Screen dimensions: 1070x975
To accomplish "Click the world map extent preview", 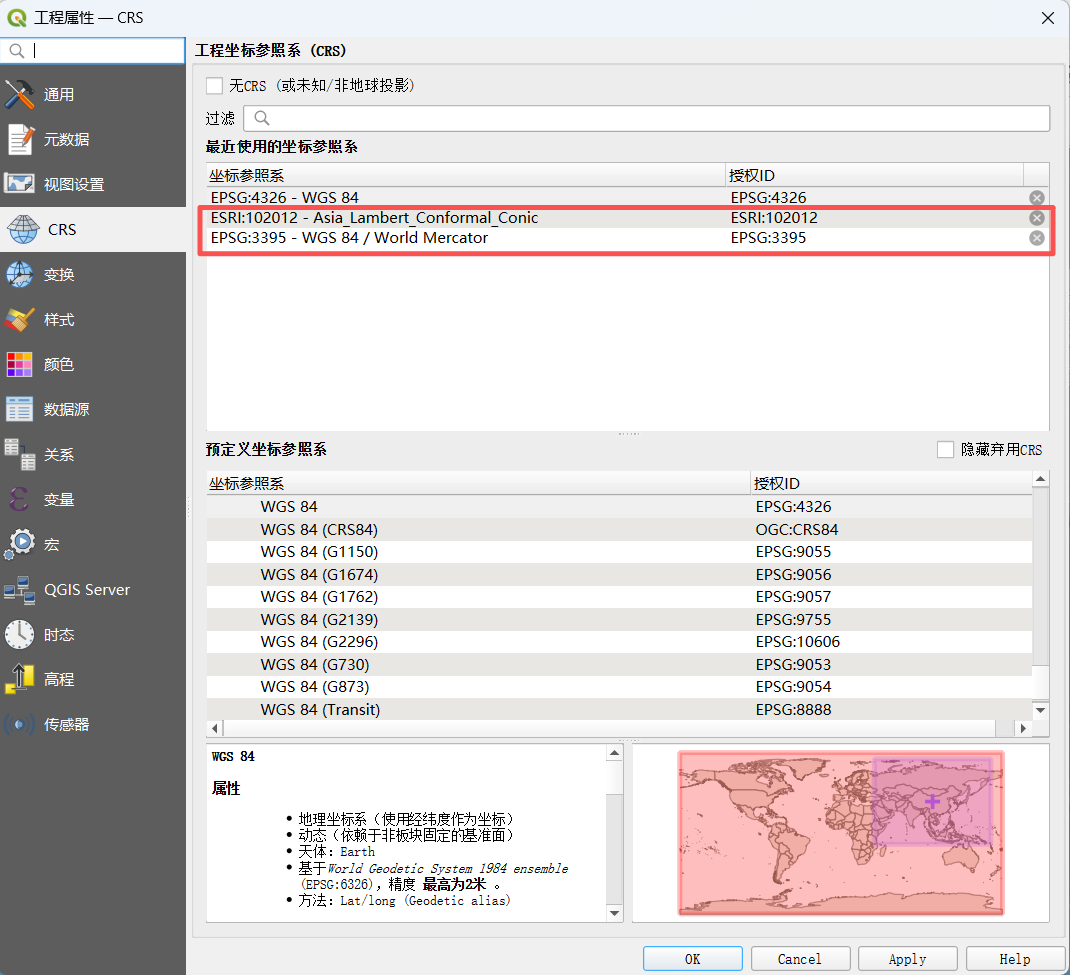I will point(841,832).
